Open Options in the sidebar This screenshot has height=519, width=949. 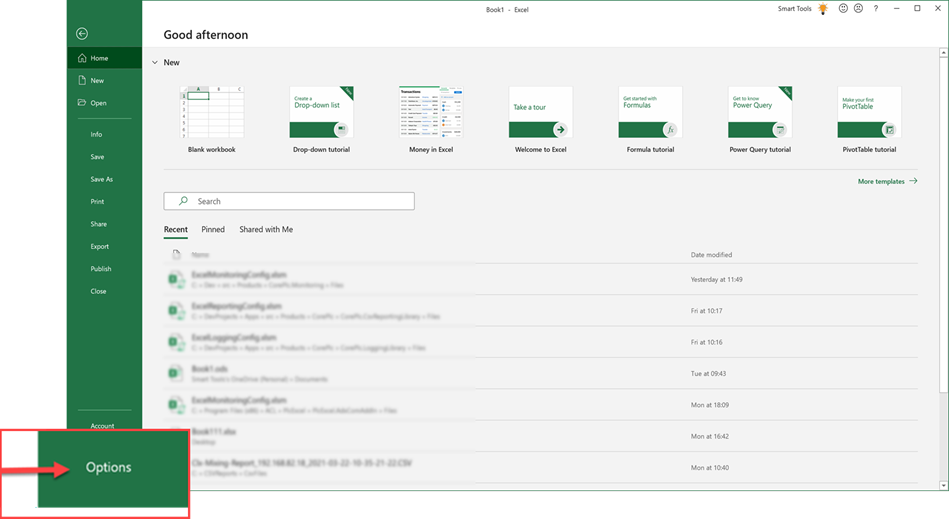[108, 467]
